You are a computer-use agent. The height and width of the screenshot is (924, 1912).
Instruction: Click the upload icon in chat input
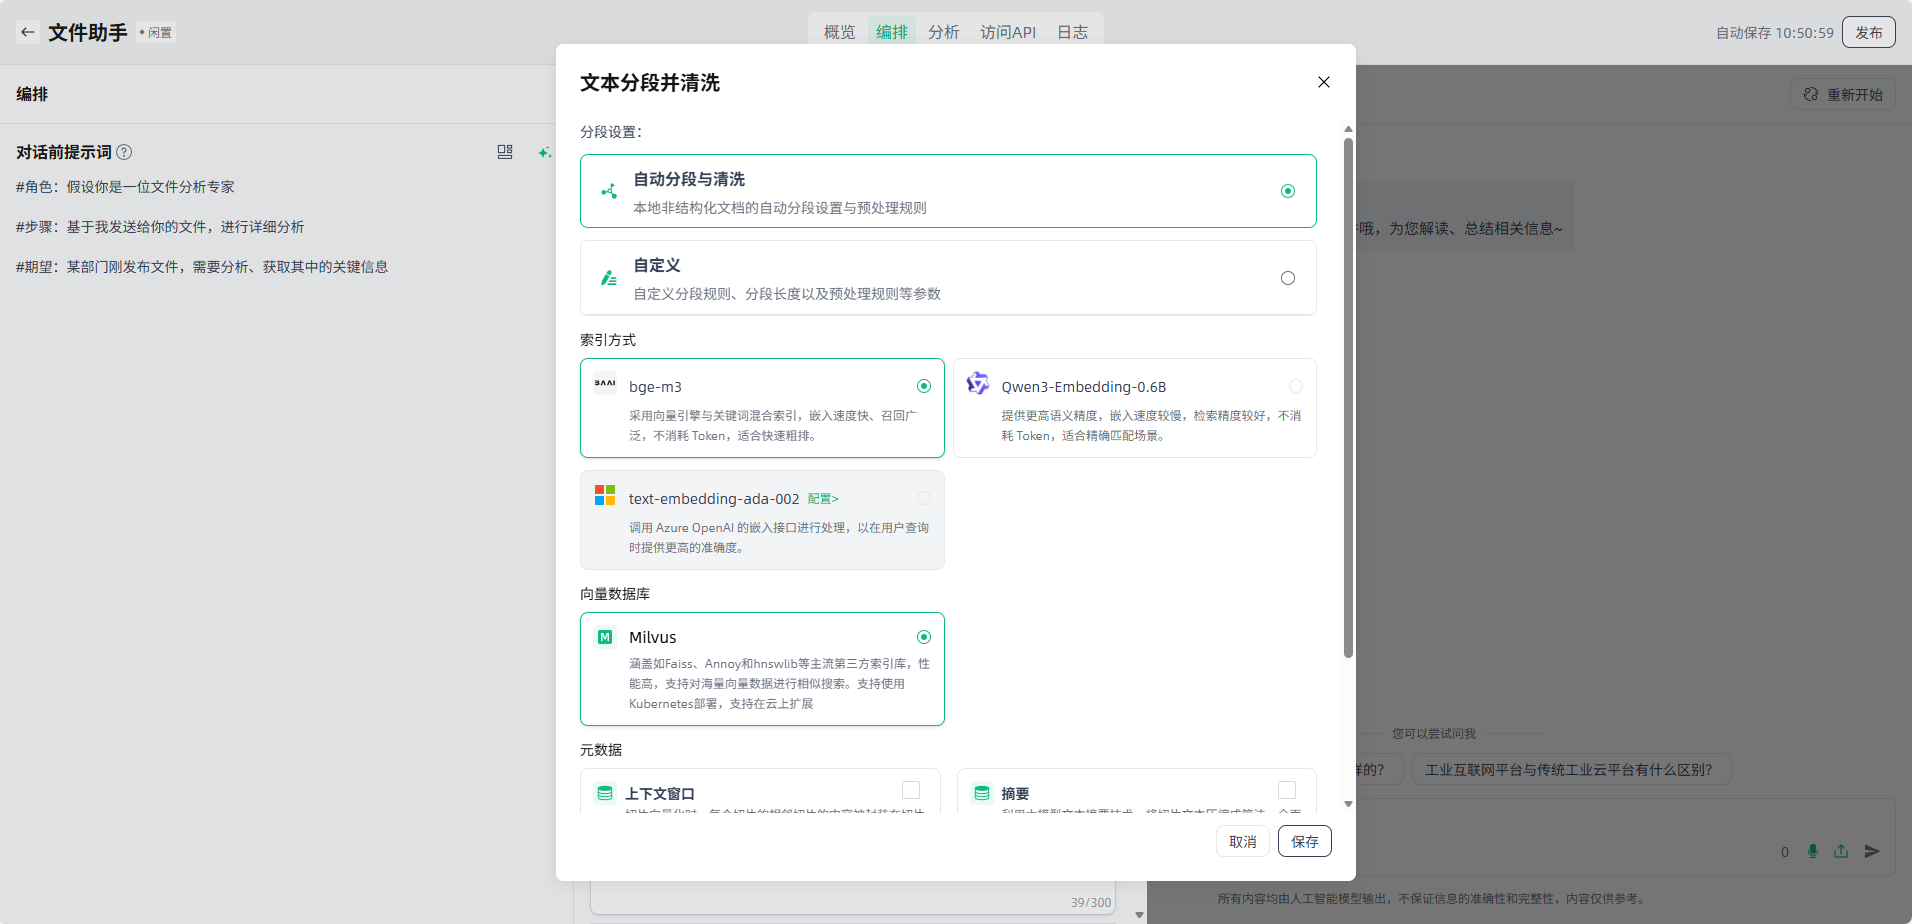(1841, 851)
